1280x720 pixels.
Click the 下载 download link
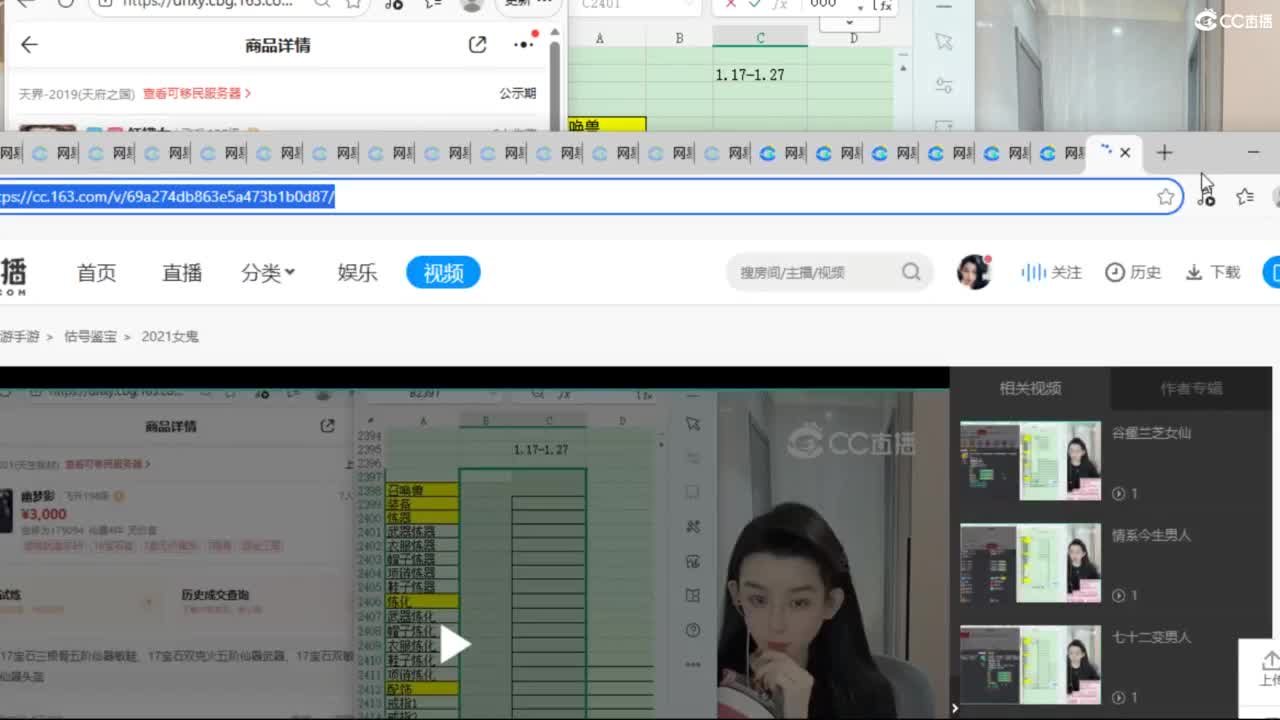click(x=1213, y=272)
